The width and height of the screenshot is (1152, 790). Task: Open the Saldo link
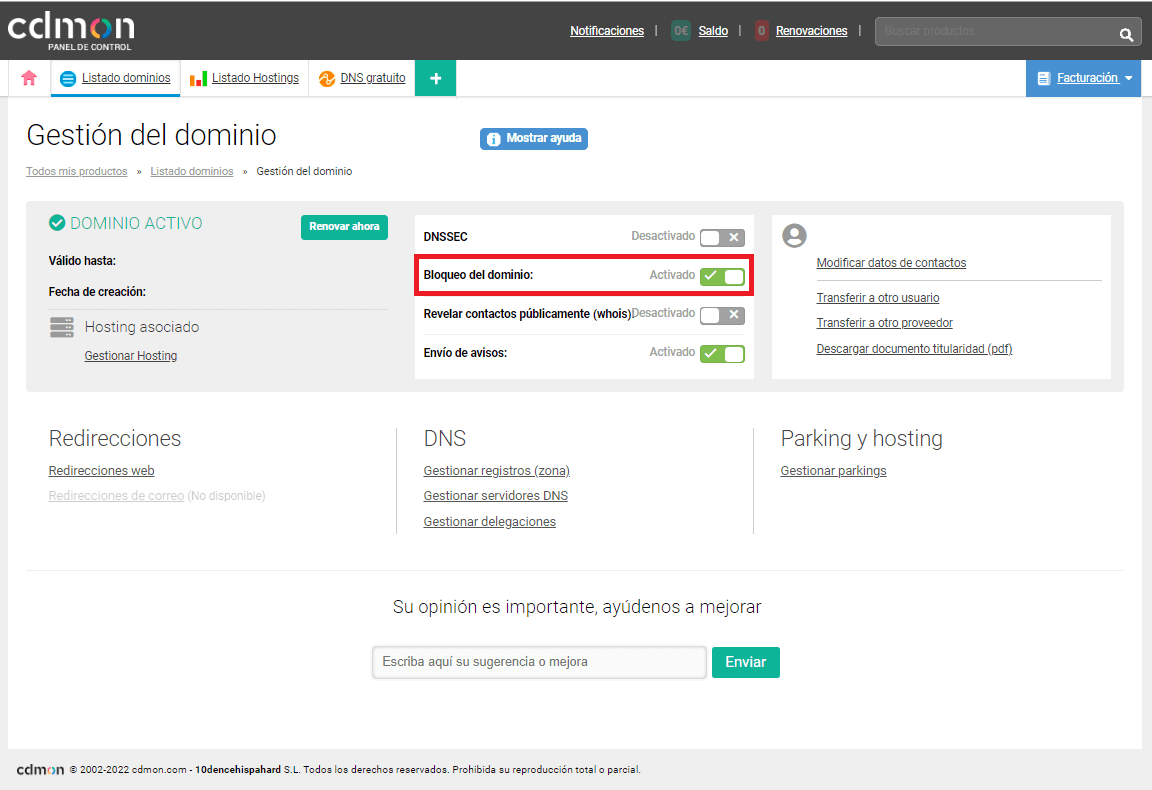coord(713,31)
